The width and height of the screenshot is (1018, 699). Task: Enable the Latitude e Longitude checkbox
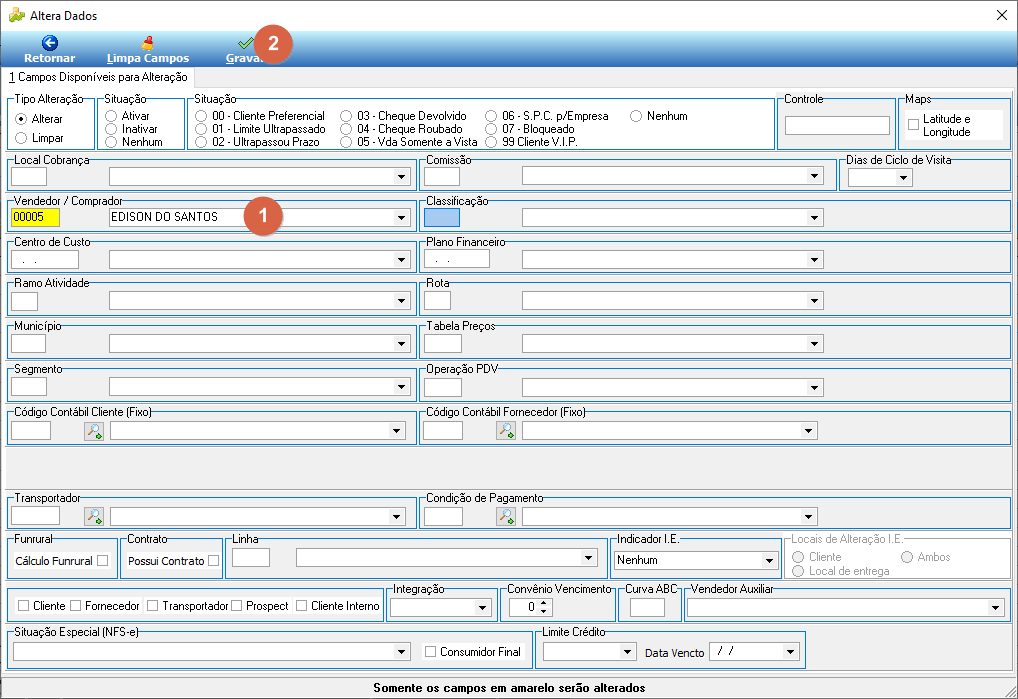913,125
